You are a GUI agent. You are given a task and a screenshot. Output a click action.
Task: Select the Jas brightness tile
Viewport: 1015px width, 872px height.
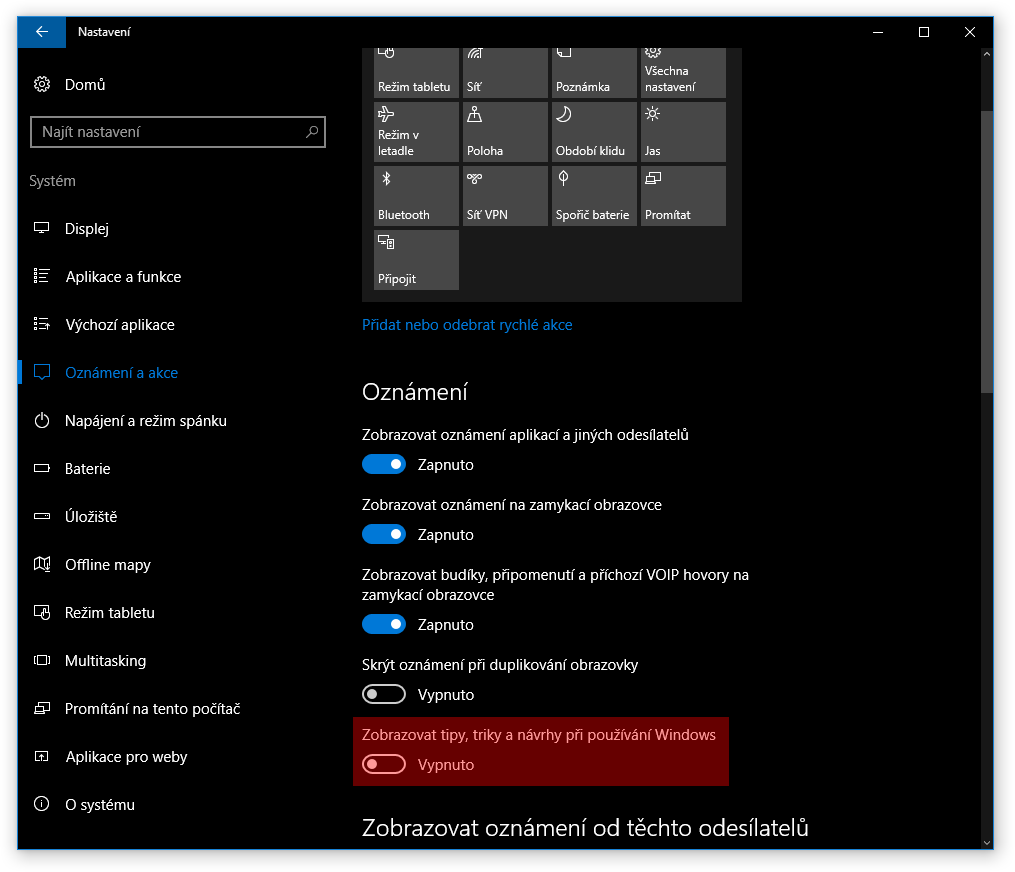pos(683,132)
